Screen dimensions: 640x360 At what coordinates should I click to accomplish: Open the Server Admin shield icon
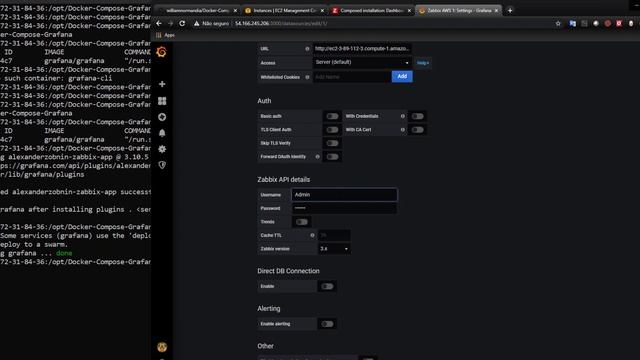162,165
